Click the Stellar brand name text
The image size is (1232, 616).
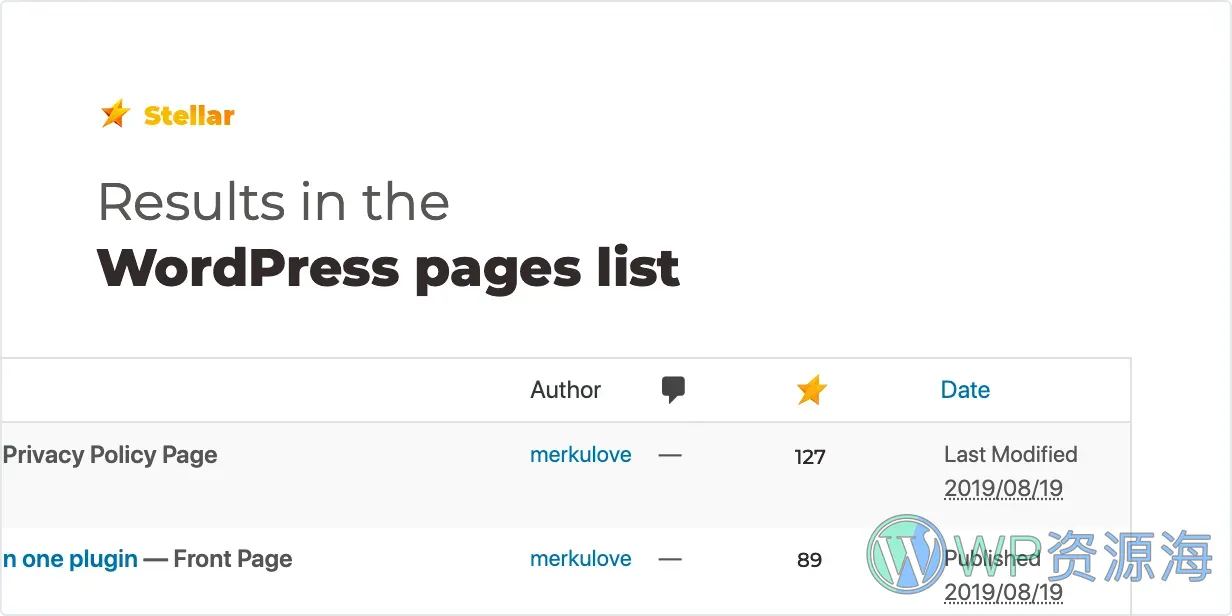[189, 116]
